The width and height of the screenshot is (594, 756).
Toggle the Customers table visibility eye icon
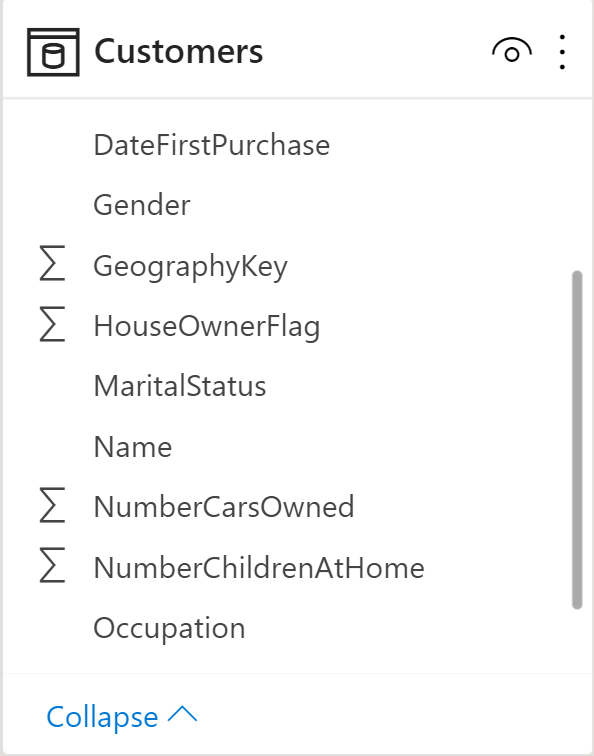(512, 50)
